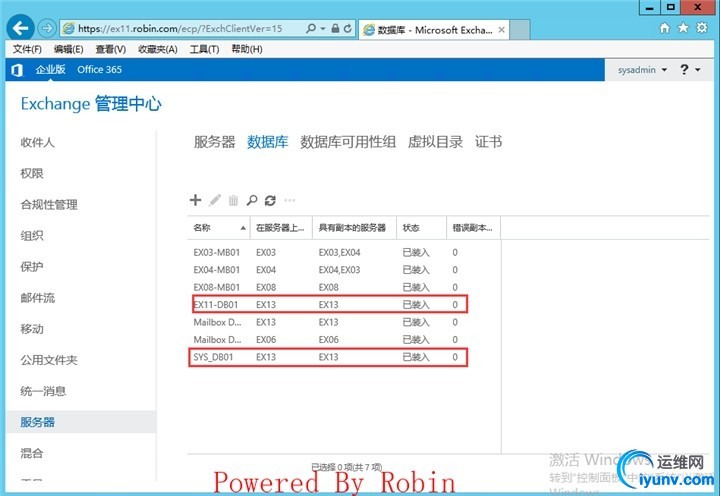Click the EX03,EX04 replica servers cell

tap(339, 253)
